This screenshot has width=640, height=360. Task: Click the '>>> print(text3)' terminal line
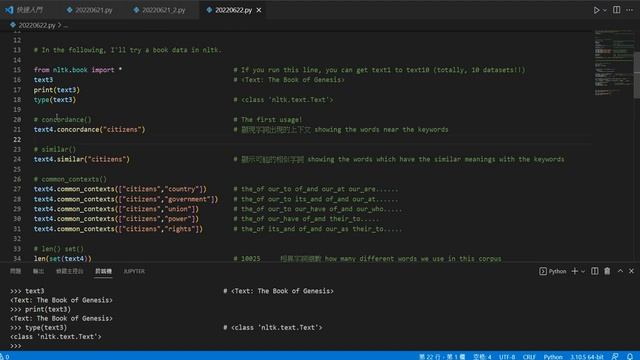(x=40, y=309)
